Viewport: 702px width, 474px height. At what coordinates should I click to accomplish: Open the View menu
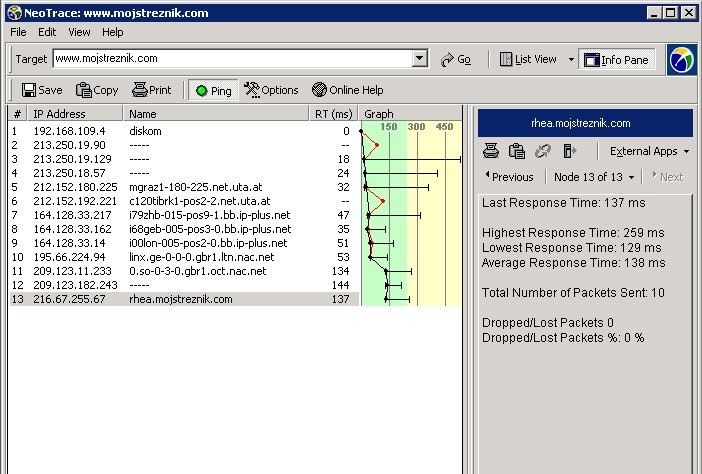point(79,32)
